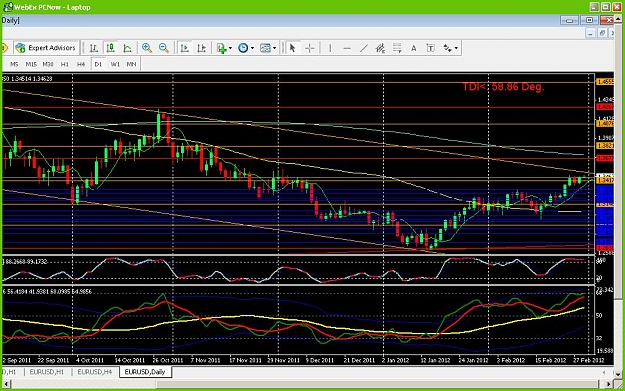Click the WebEx PCNow title bar icon
The width and height of the screenshot is (625, 391).
pyautogui.click(x=8, y=7)
